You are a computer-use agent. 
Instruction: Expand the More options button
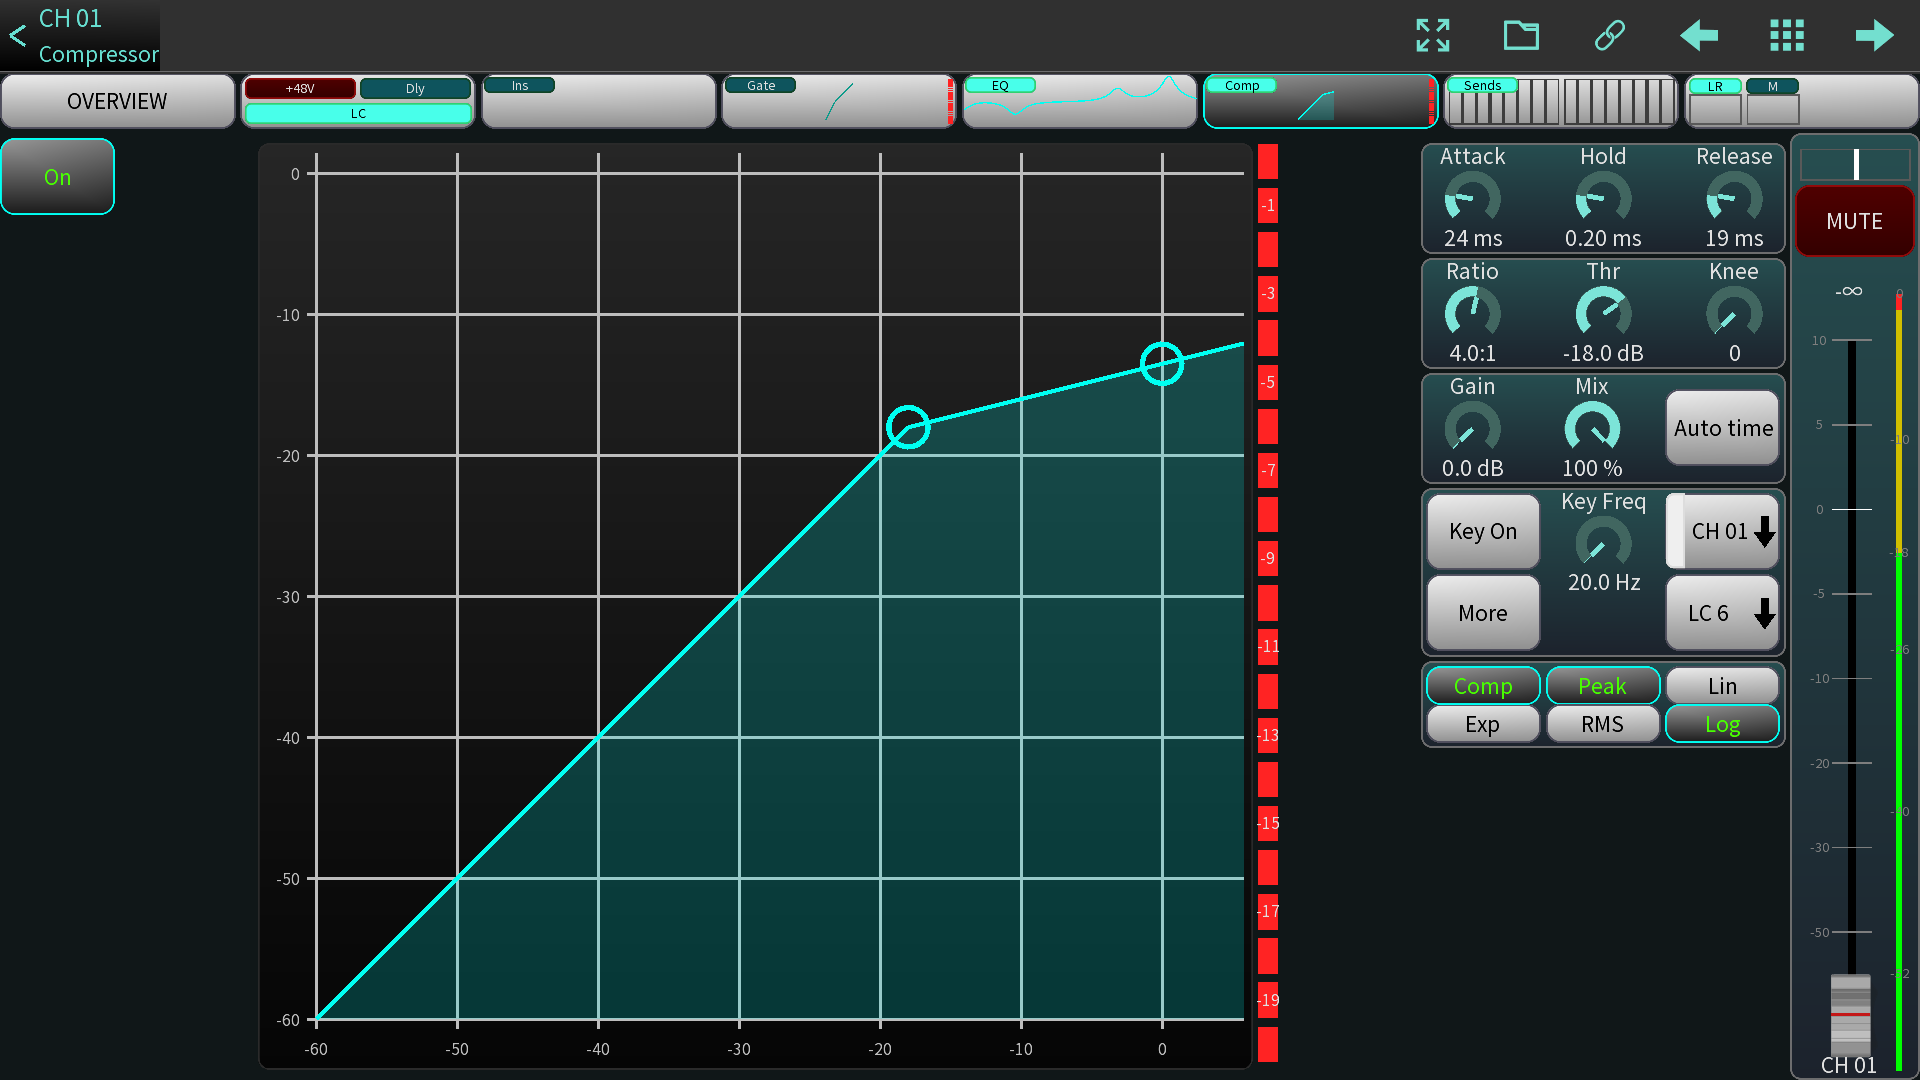[x=1483, y=613]
